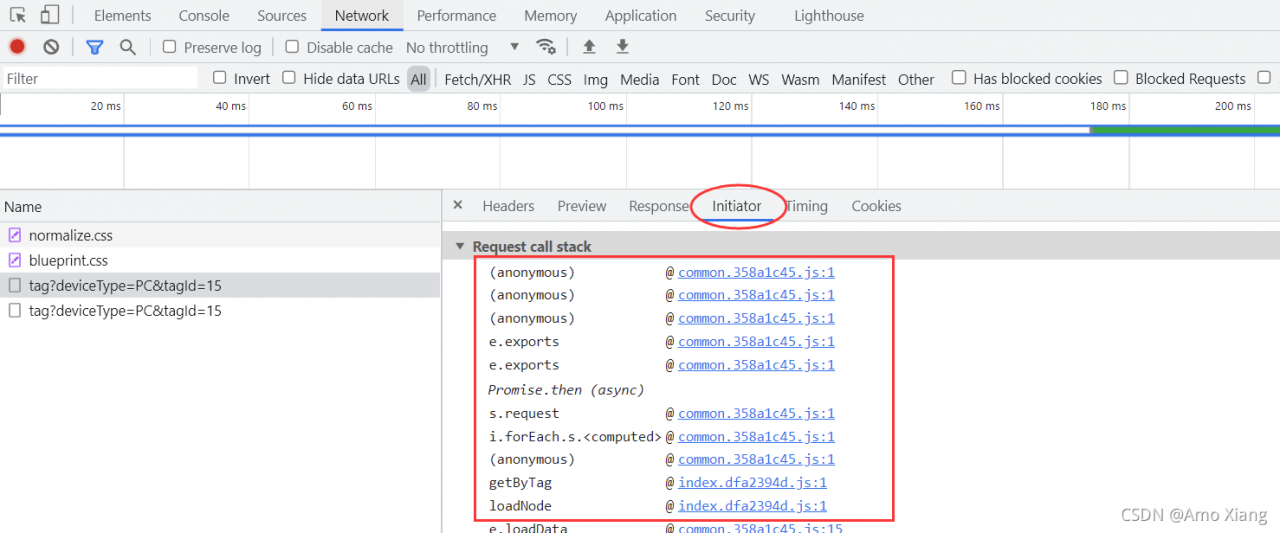The image size is (1280, 533).
Task: Switch to the Timing tab
Action: coord(806,206)
